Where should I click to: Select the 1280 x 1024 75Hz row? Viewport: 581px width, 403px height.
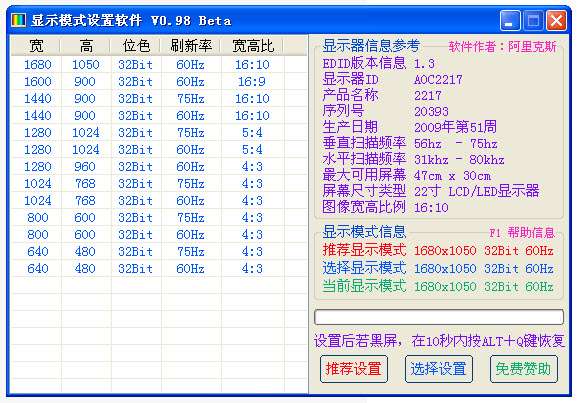tap(159, 133)
